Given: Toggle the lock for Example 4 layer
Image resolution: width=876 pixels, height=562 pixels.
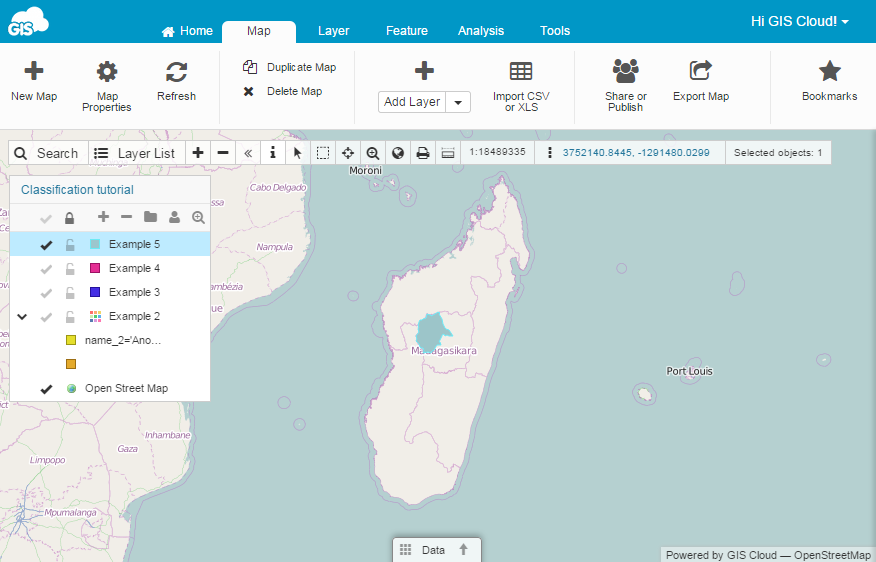Looking at the screenshot, I should click(x=70, y=268).
